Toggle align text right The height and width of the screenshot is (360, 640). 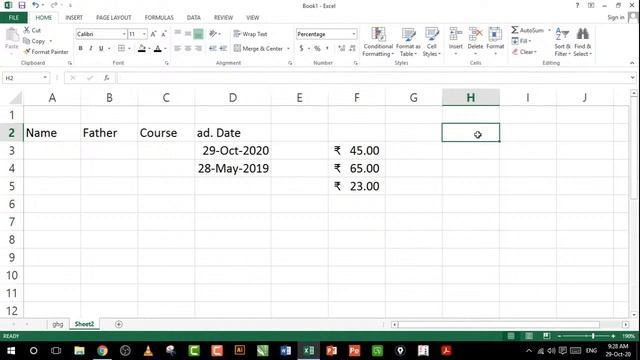coord(198,49)
